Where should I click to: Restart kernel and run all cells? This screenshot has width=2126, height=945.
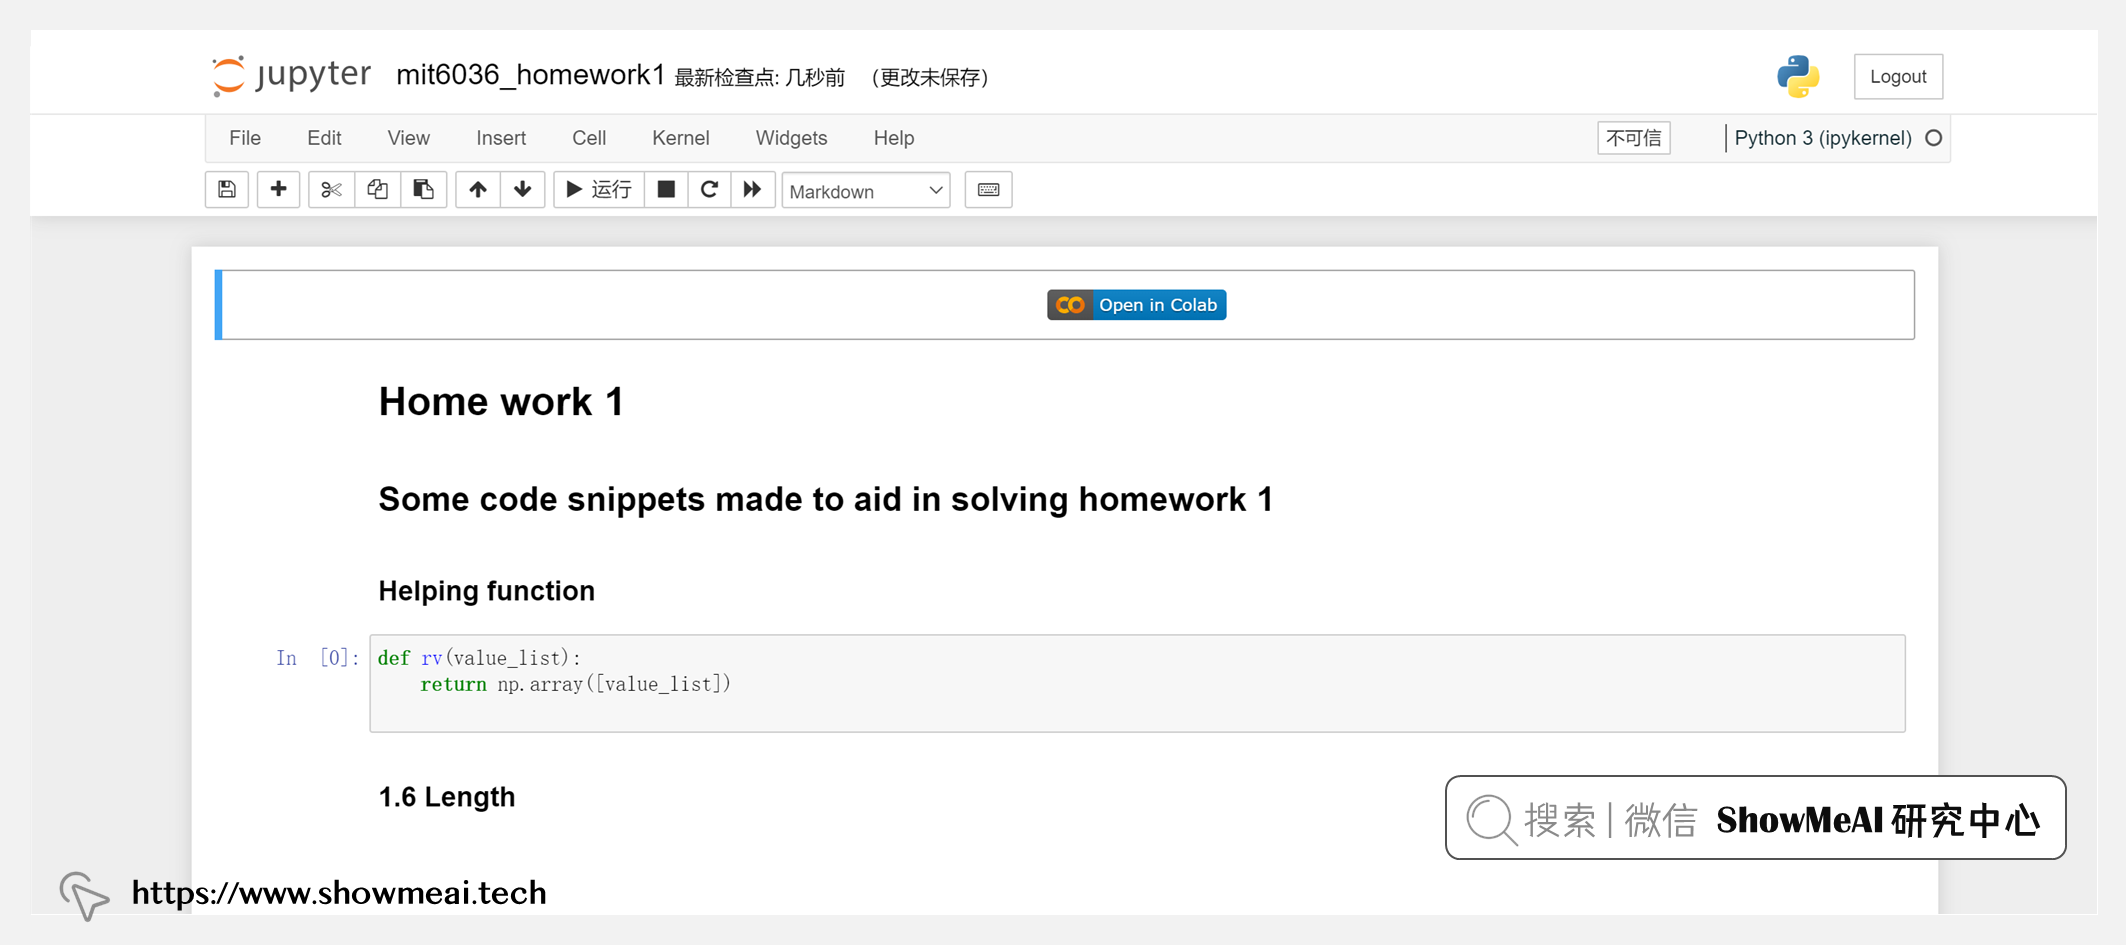coord(753,189)
